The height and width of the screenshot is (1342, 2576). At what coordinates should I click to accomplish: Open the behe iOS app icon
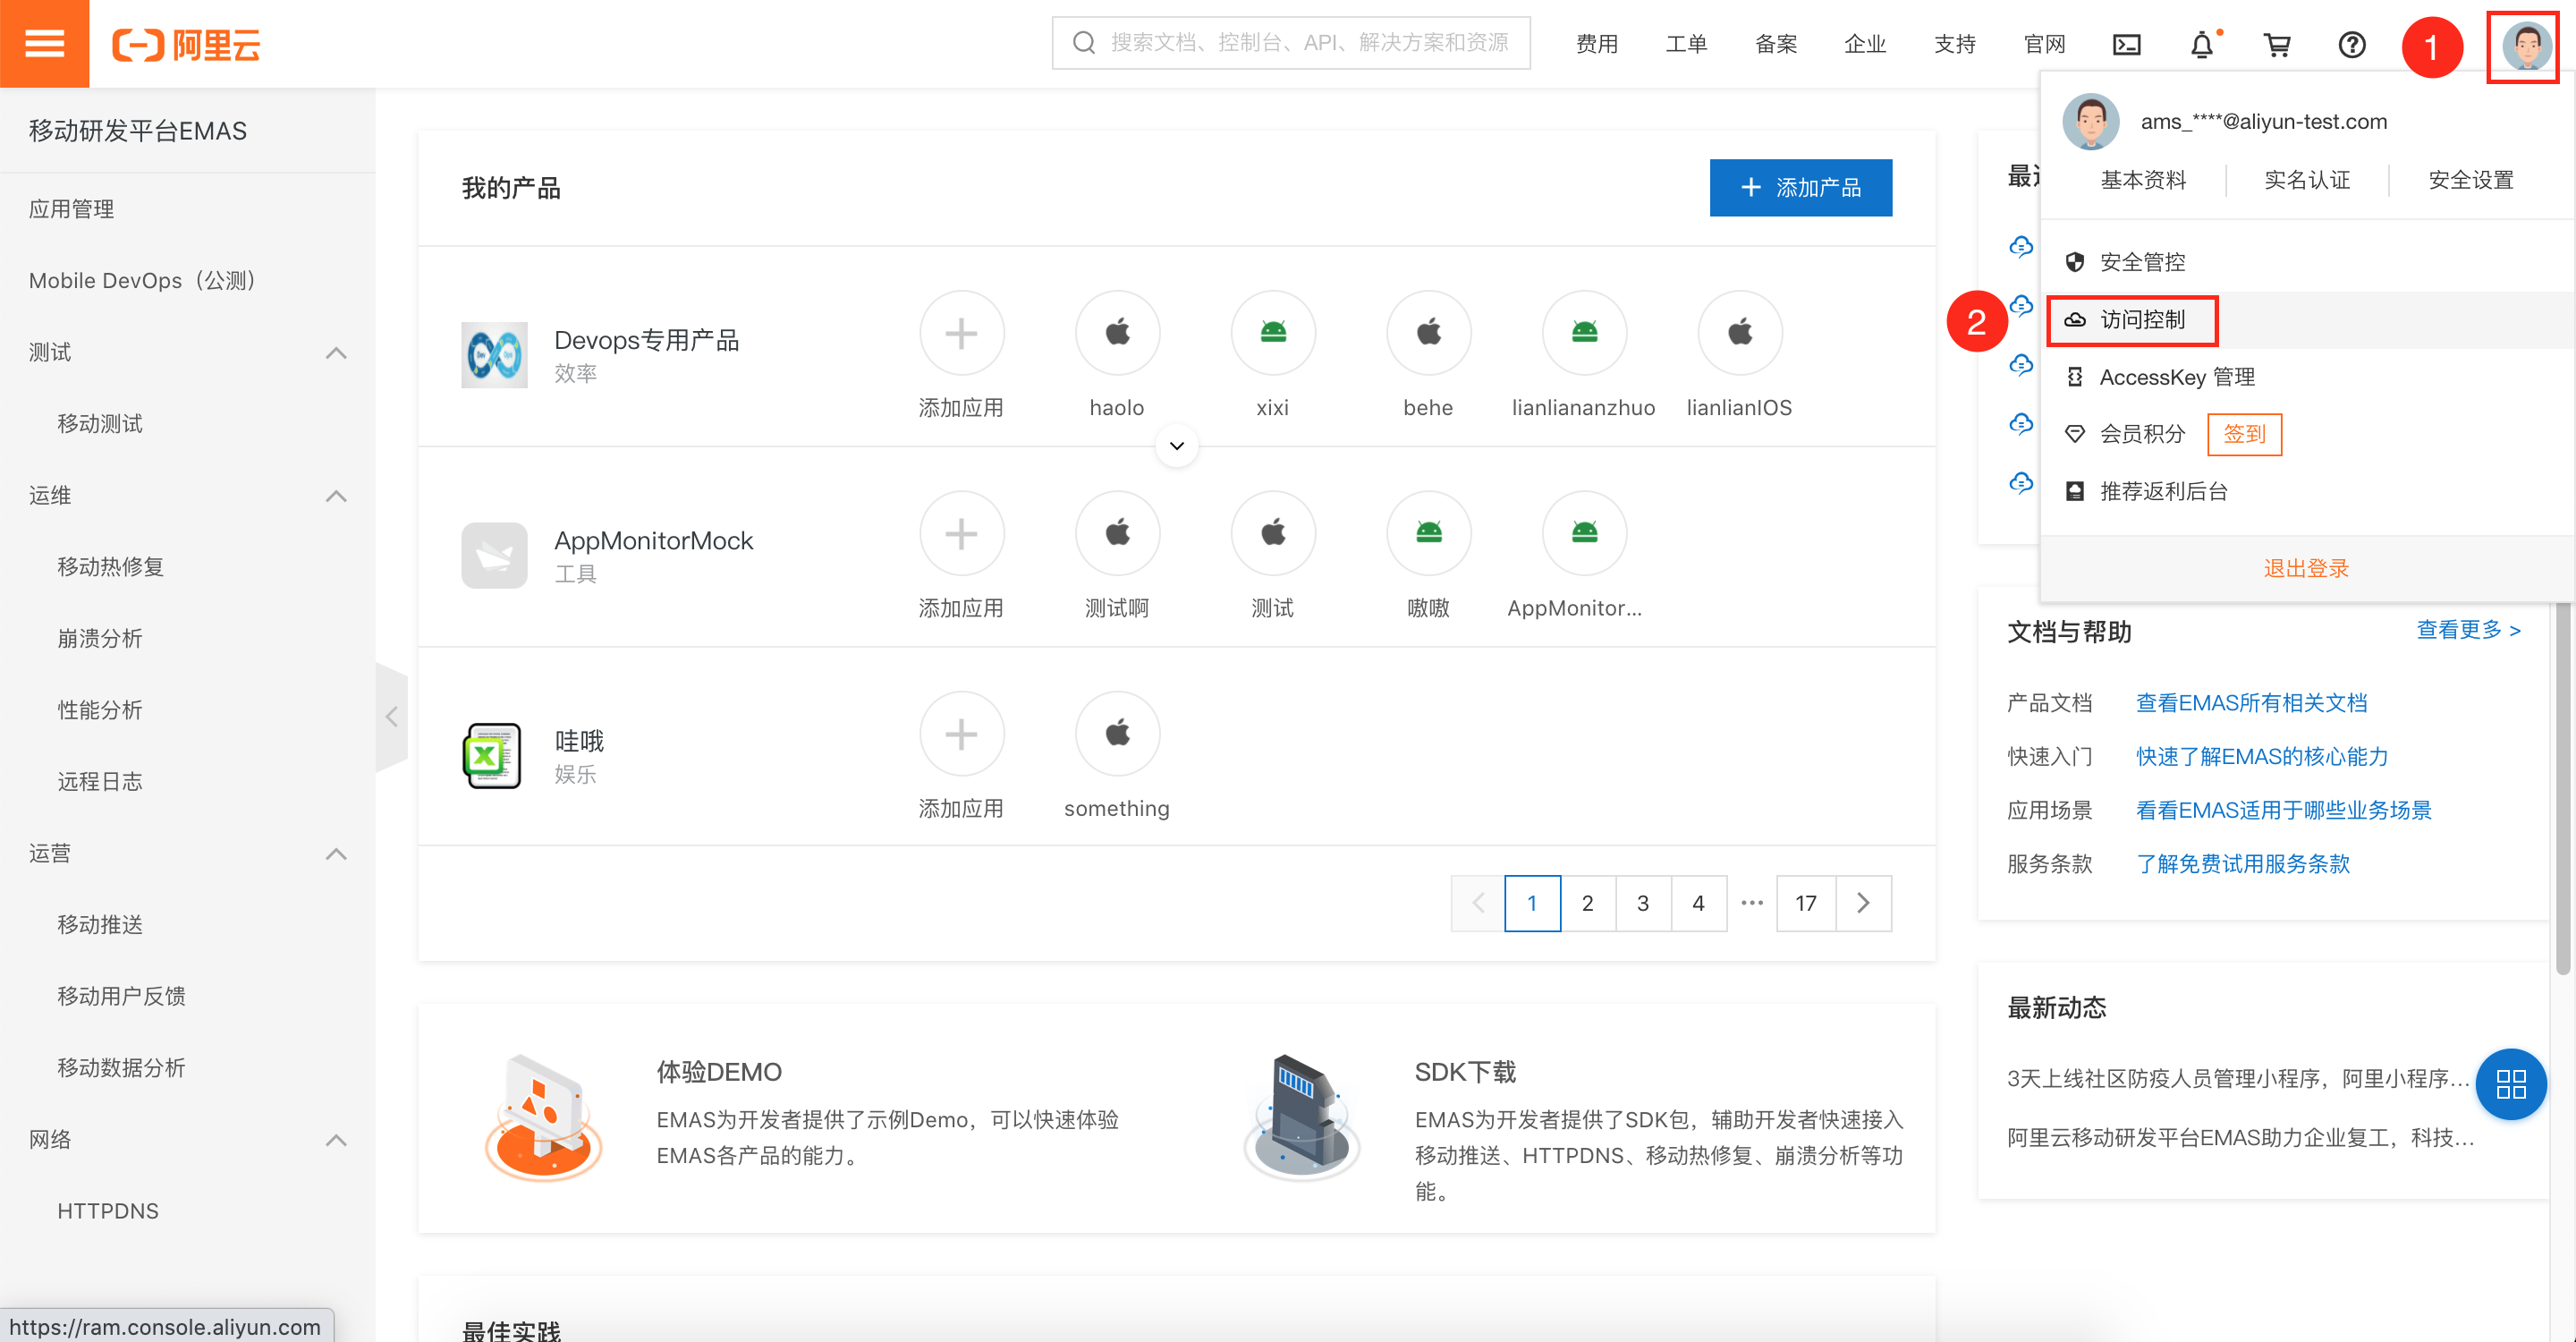[1428, 332]
